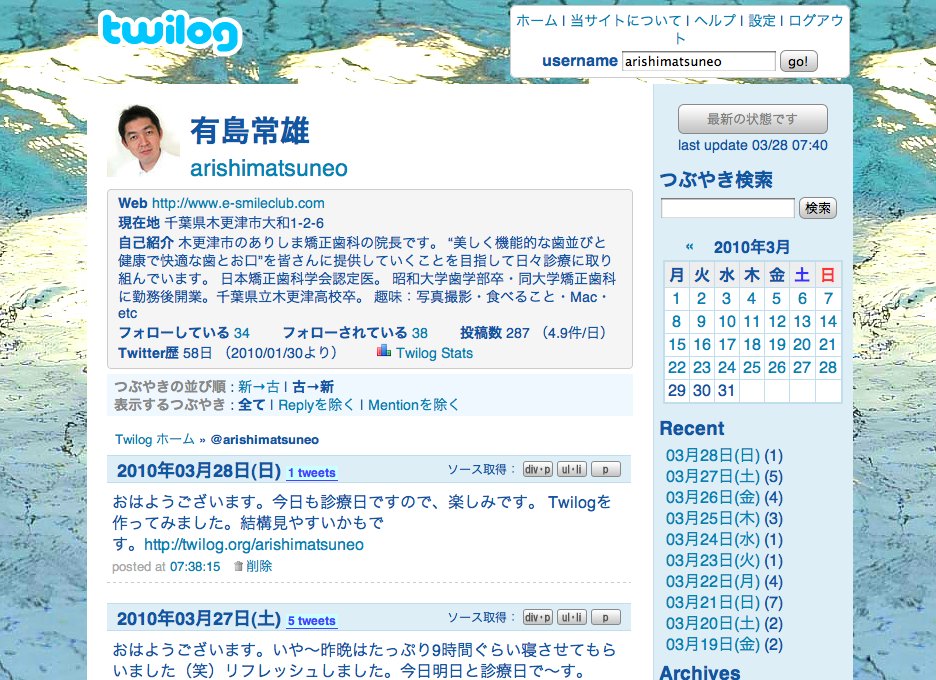Open Recent entry 03月25日(木)
Image resolution: width=936 pixels, height=680 pixels.
pyautogui.click(x=713, y=518)
